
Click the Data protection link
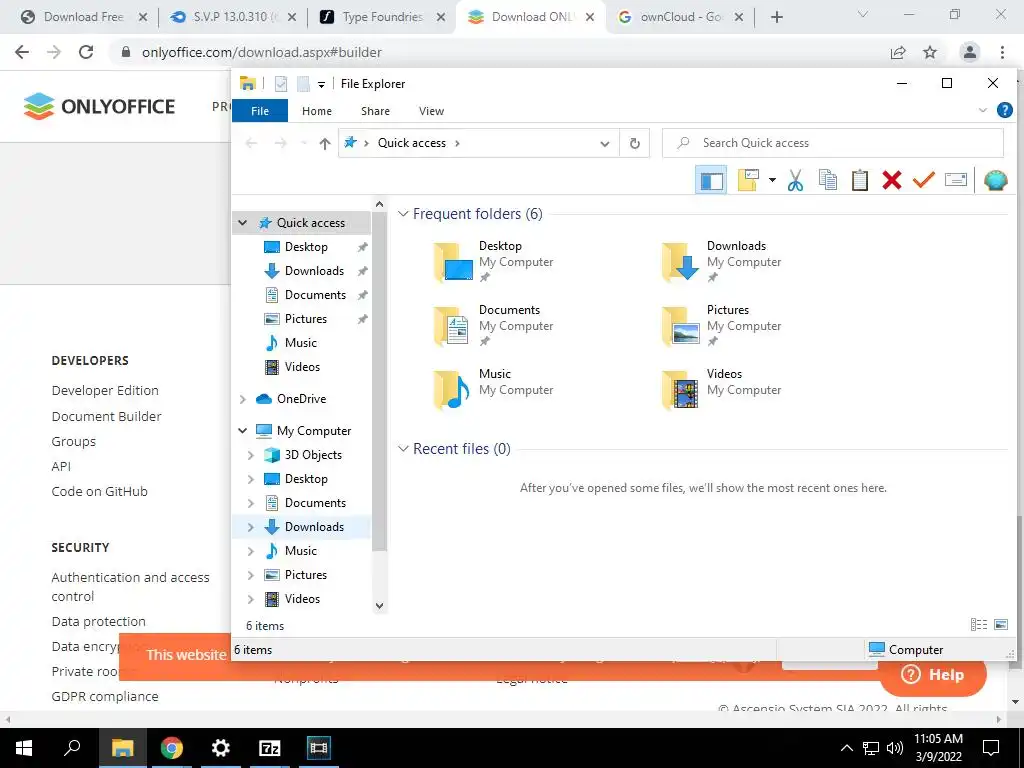(x=99, y=622)
